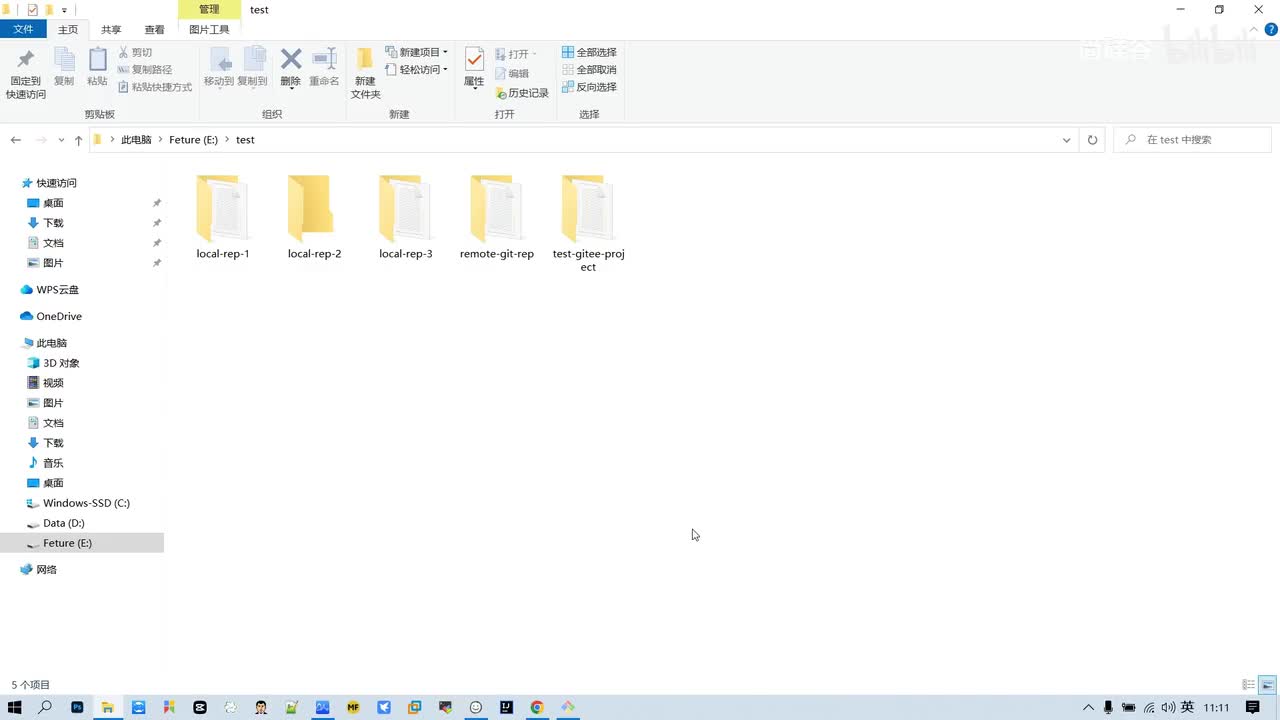Click 反向选择 to invert selection

[589, 87]
